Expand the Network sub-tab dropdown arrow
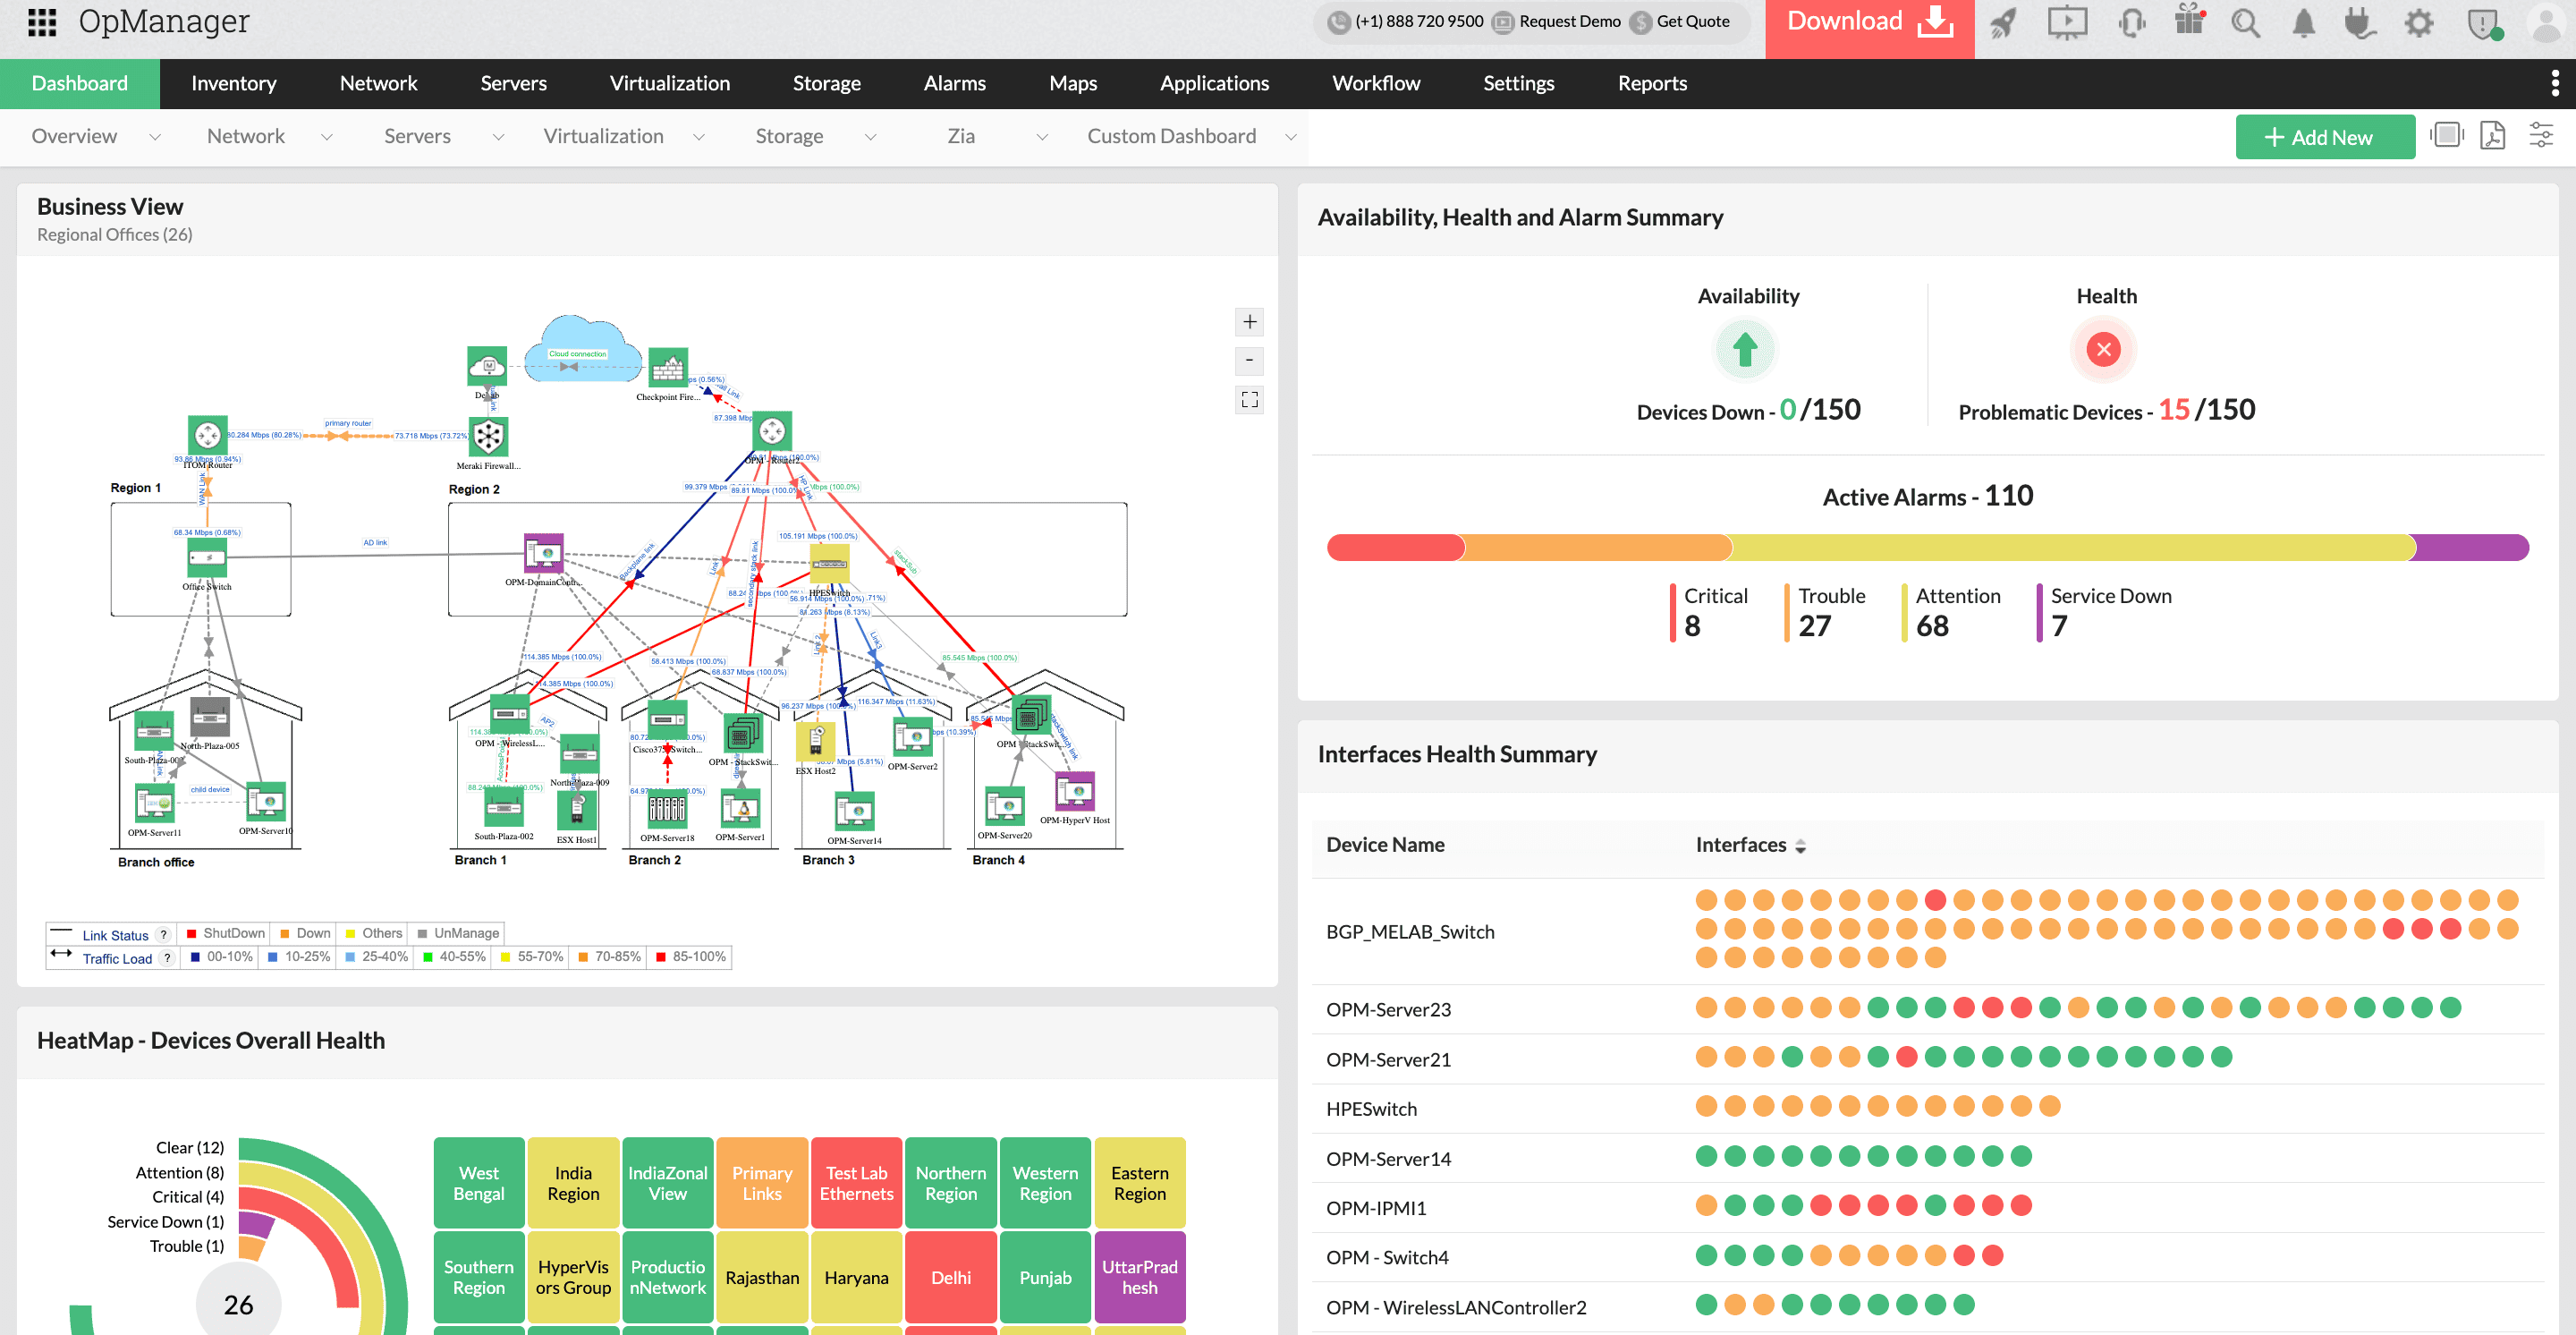Image resolution: width=2576 pixels, height=1335 pixels. tap(326, 137)
